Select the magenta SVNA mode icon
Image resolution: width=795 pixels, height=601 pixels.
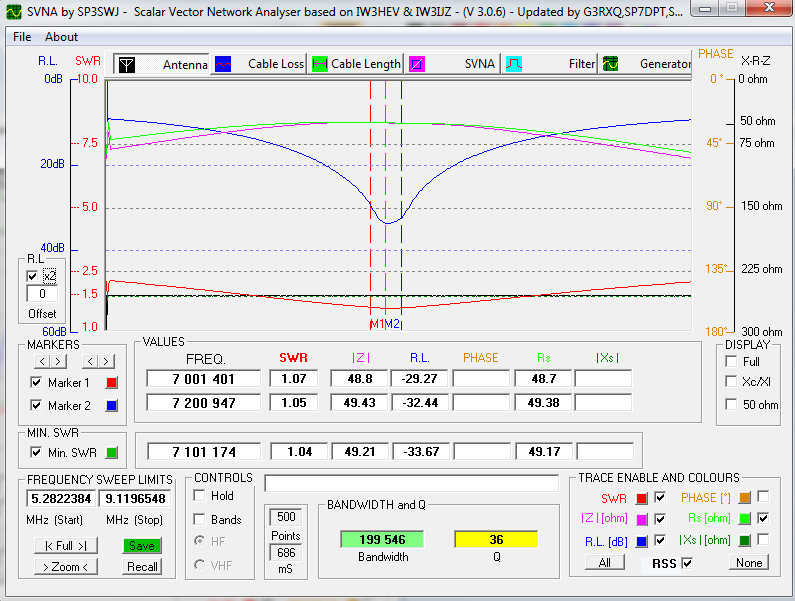417,64
